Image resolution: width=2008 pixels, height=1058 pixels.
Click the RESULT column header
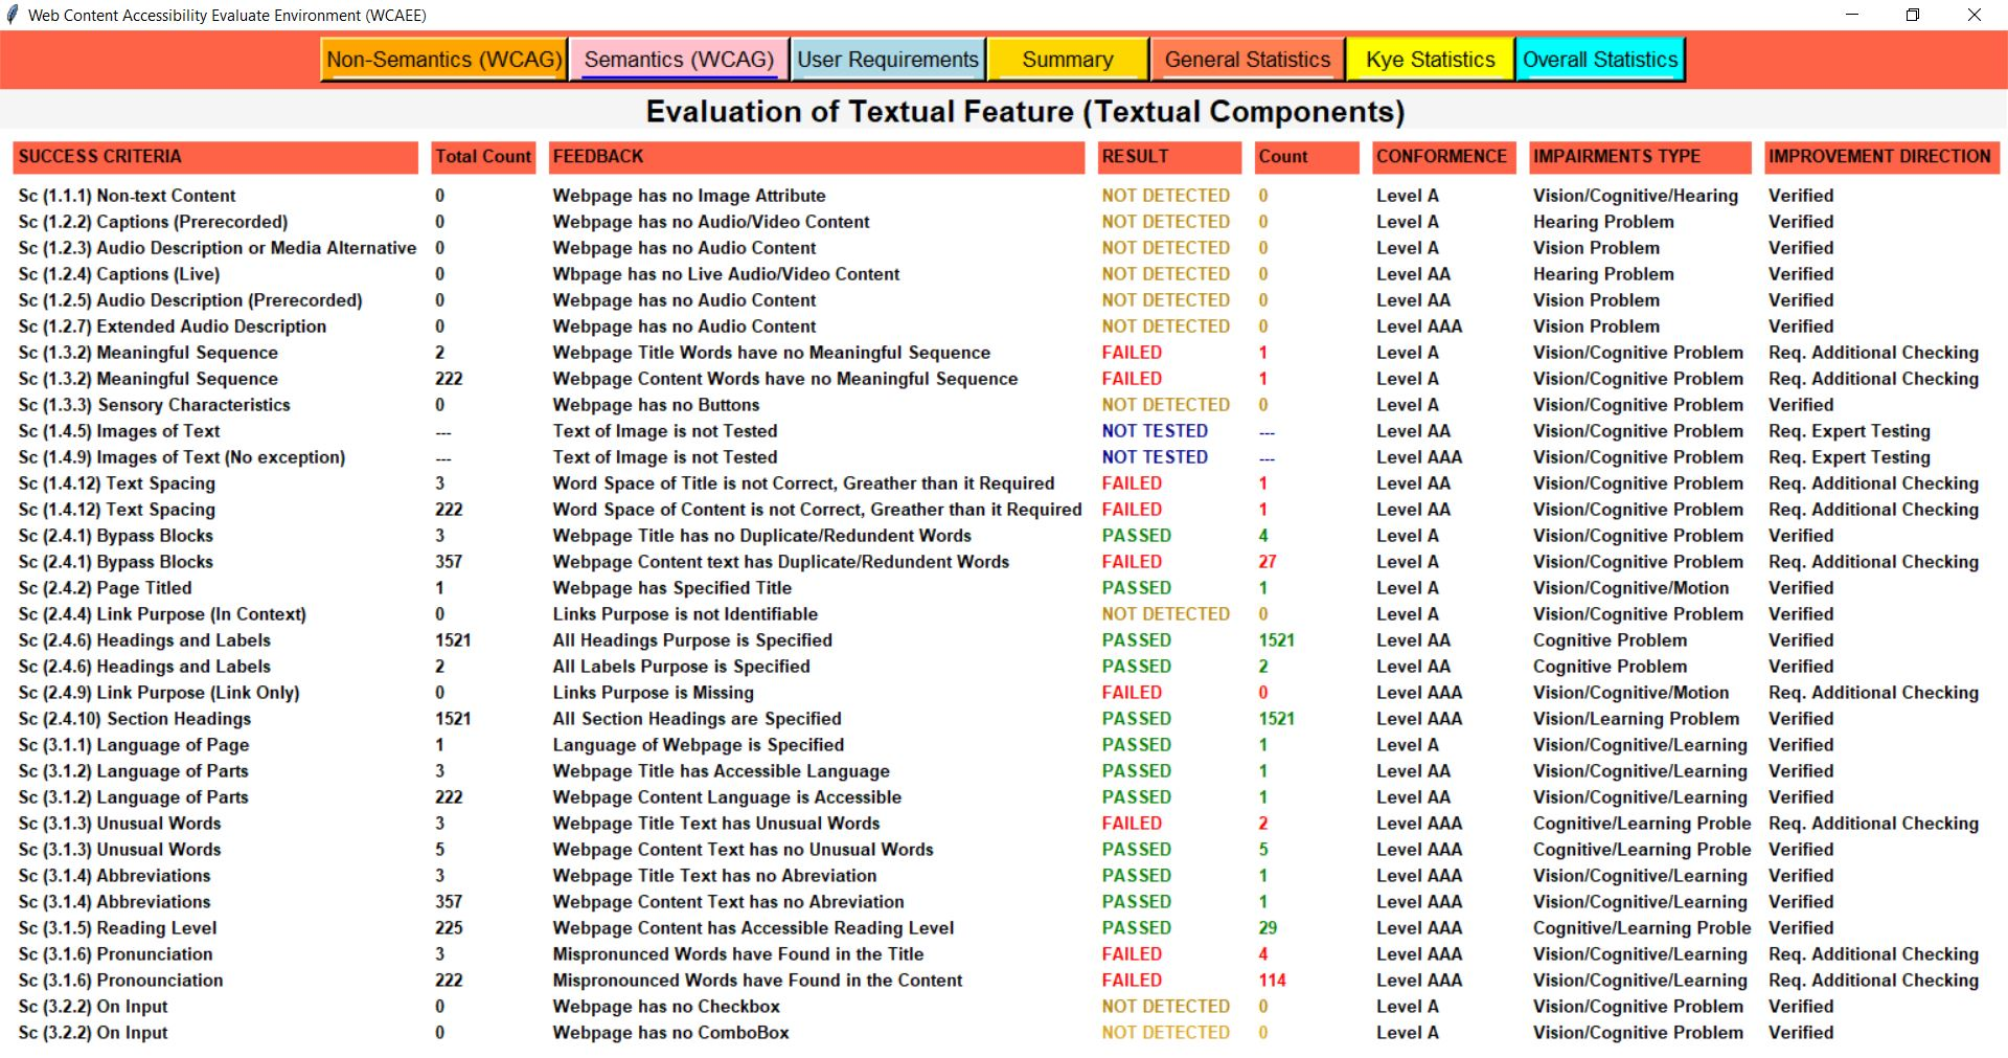(1169, 157)
